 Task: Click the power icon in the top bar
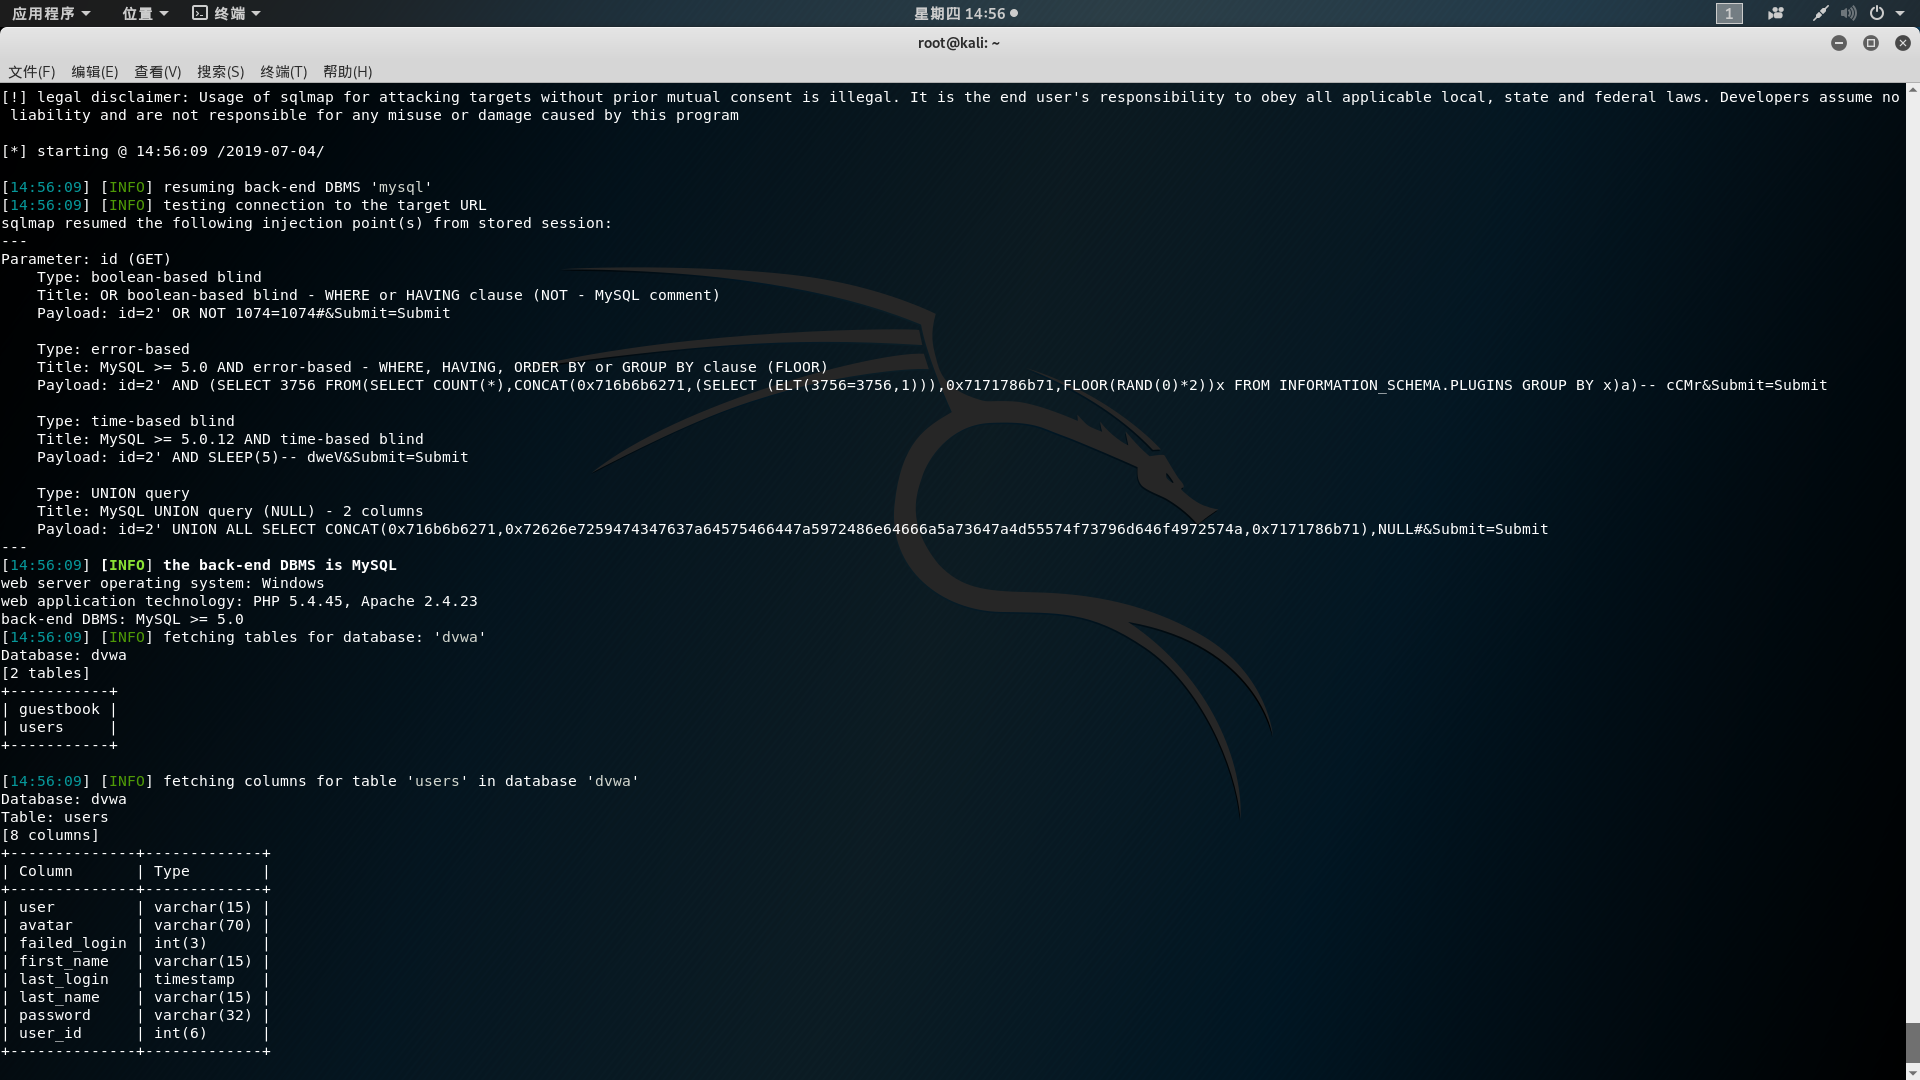tap(1878, 13)
